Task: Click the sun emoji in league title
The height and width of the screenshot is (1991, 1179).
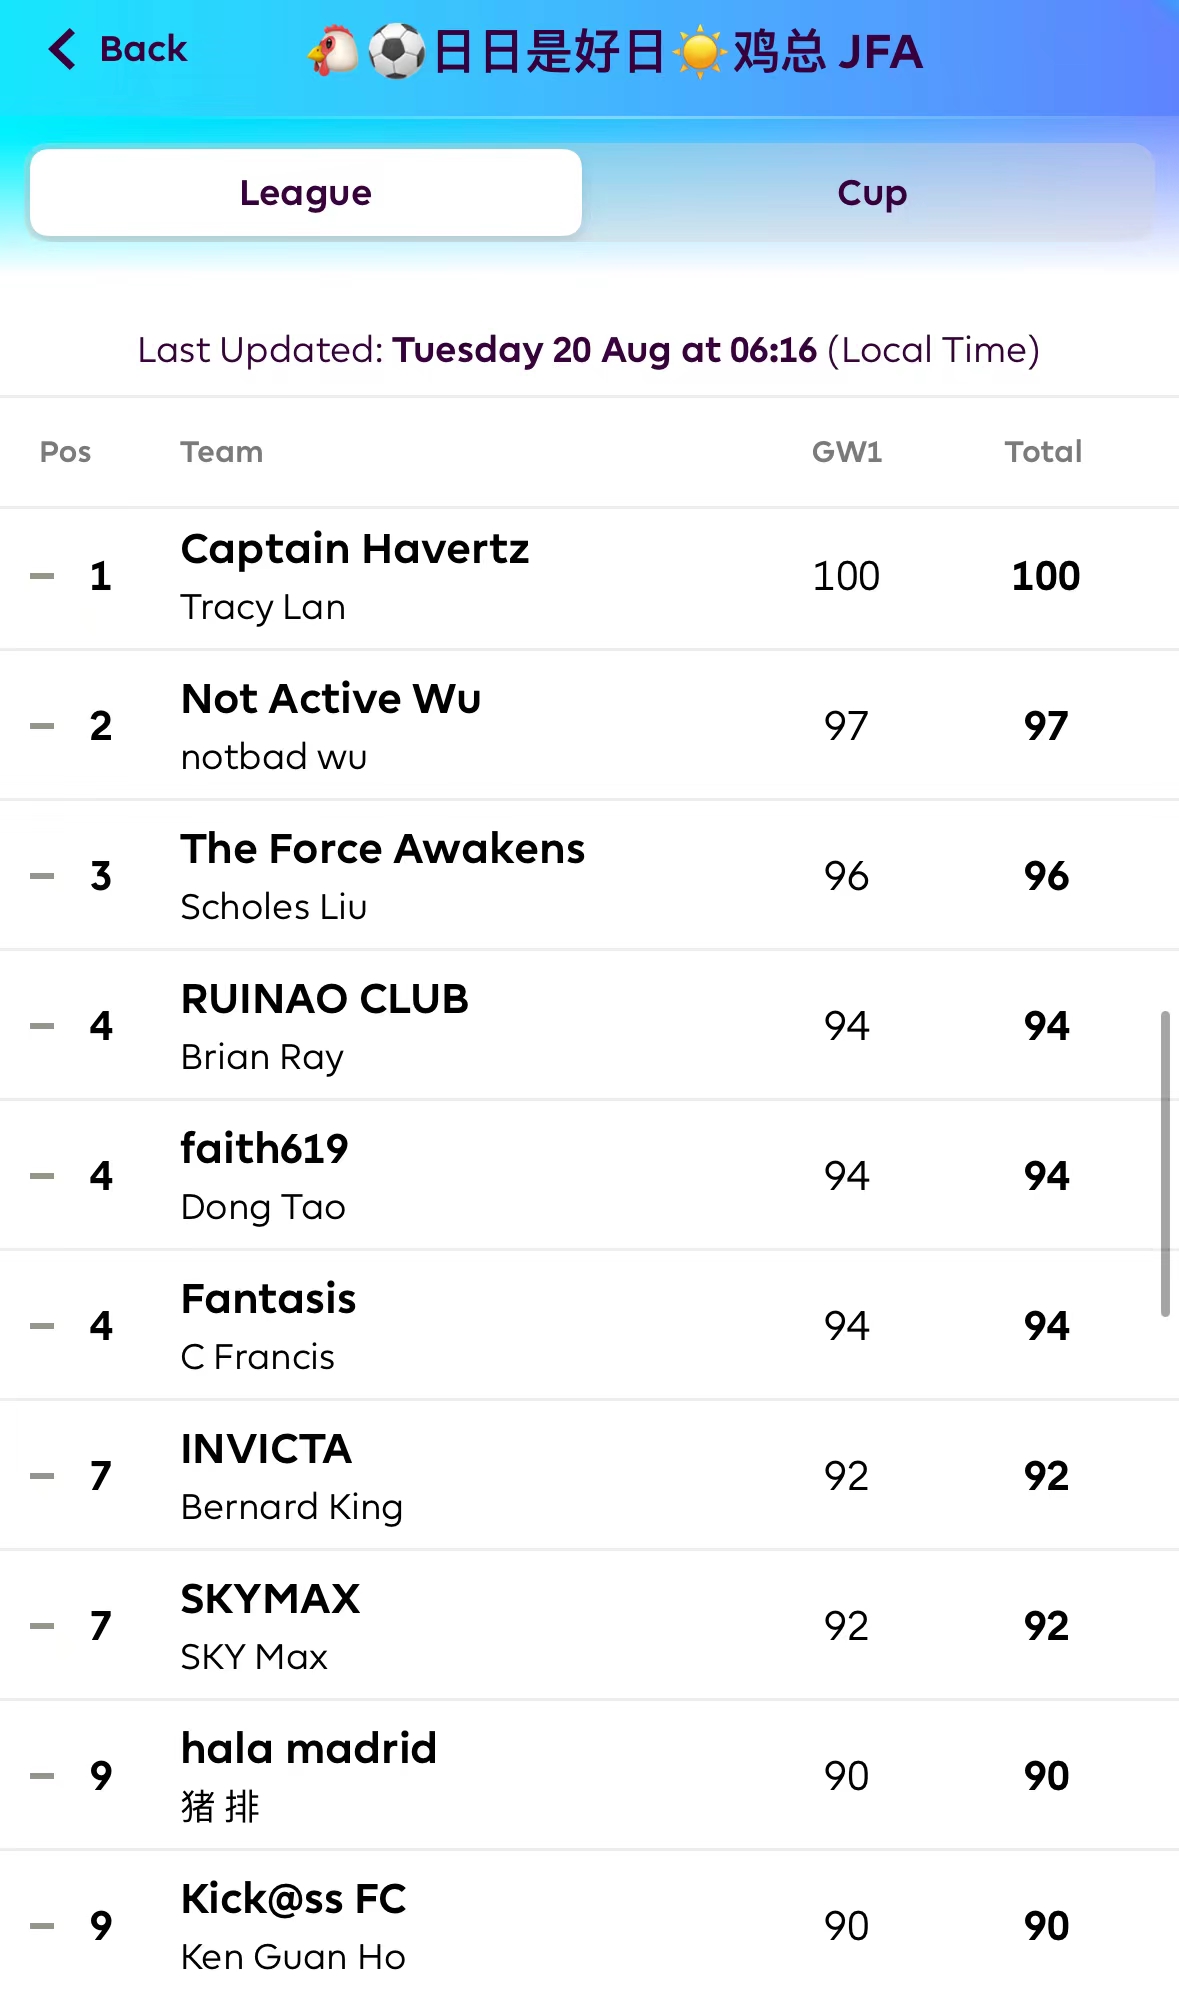Action: pyautogui.click(x=699, y=52)
